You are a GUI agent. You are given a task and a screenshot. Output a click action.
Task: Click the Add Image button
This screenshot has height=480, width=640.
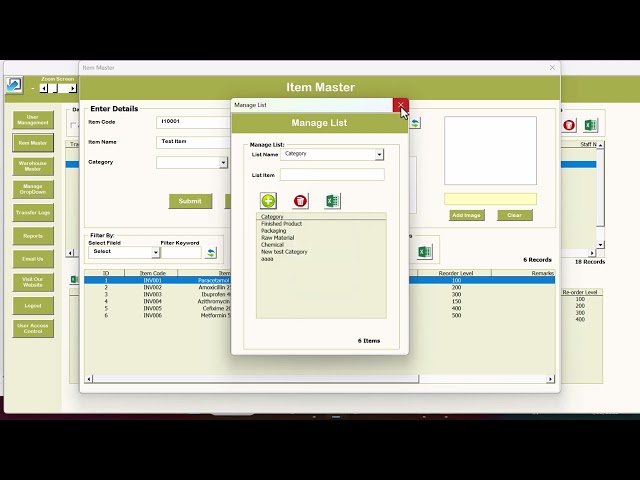[x=467, y=215]
